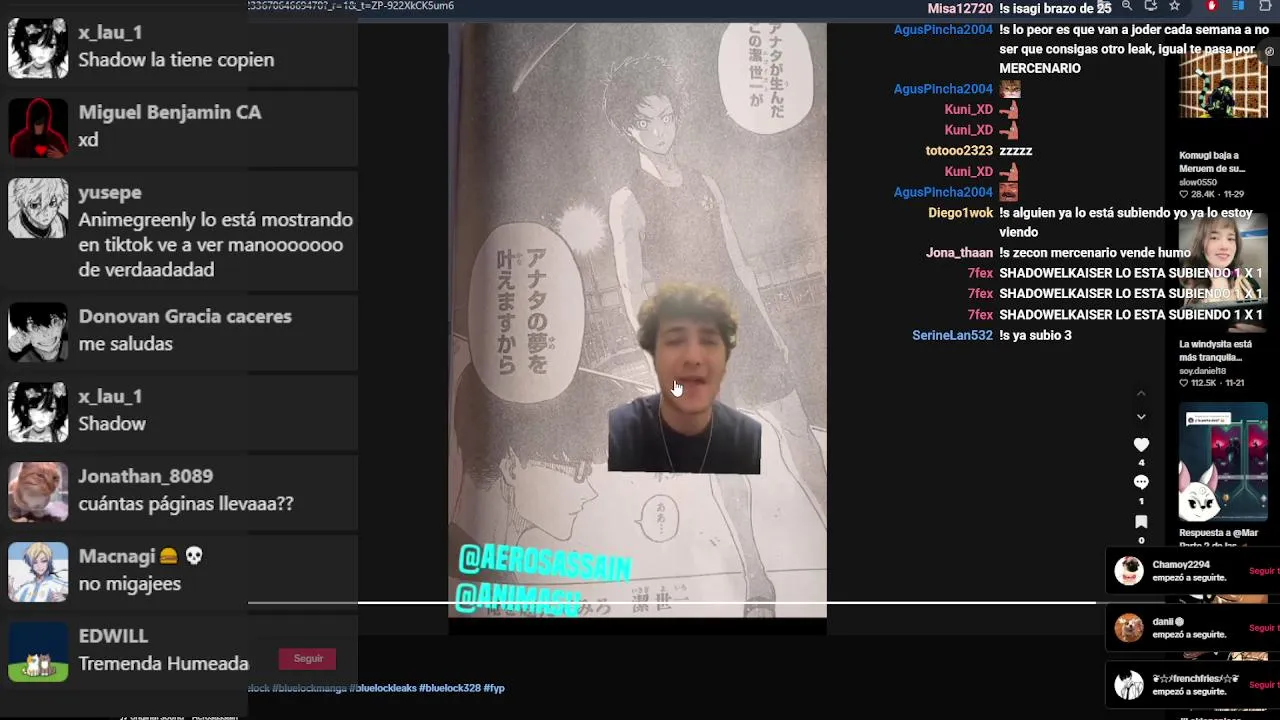Click the username 'Miguel Benjamin CA'
Viewport: 1280px width, 720px height.
pos(170,112)
